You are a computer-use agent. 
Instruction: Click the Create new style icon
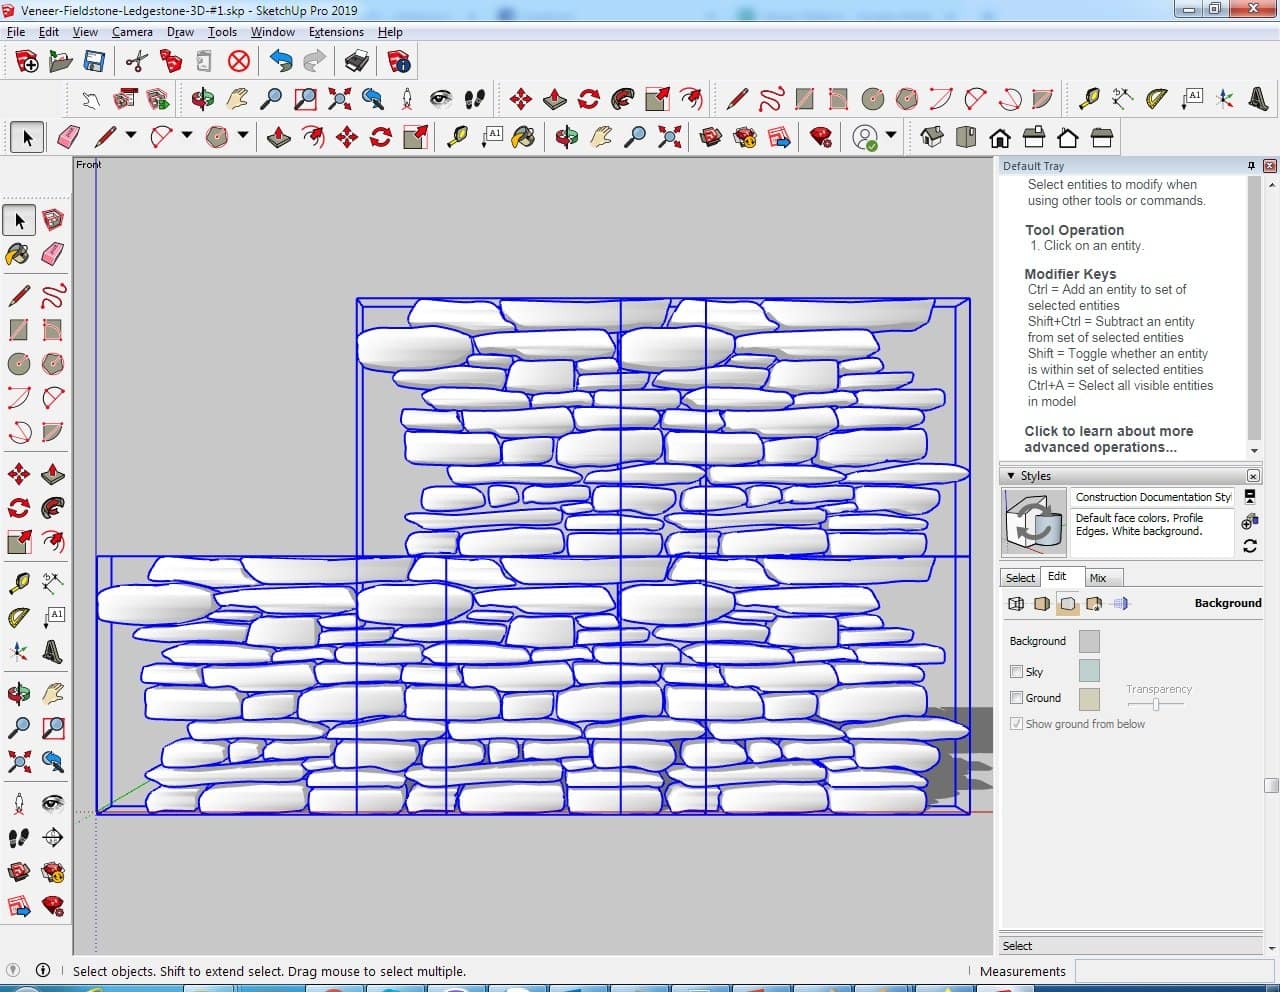click(1249, 521)
